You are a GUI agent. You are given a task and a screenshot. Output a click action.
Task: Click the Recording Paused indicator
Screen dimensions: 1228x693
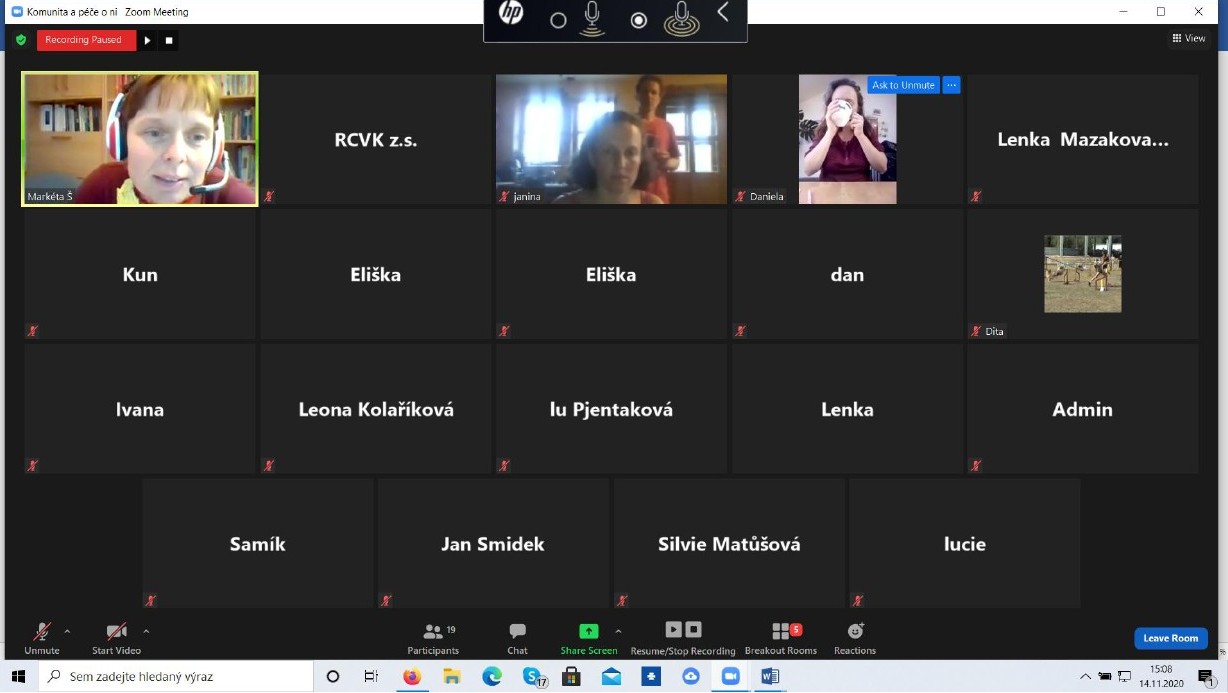(x=86, y=40)
